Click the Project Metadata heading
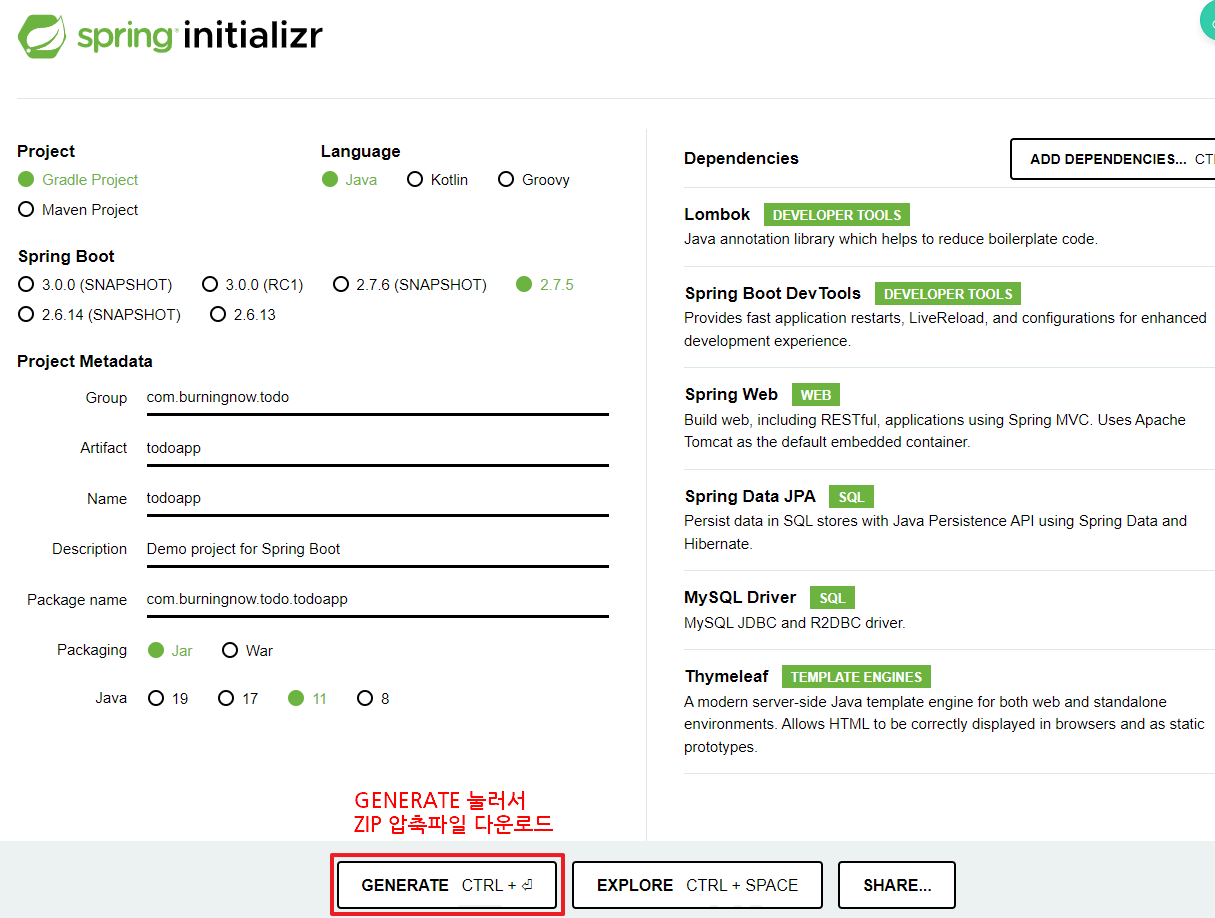Image resolution: width=1215 pixels, height=918 pixels. pos(85,361)
